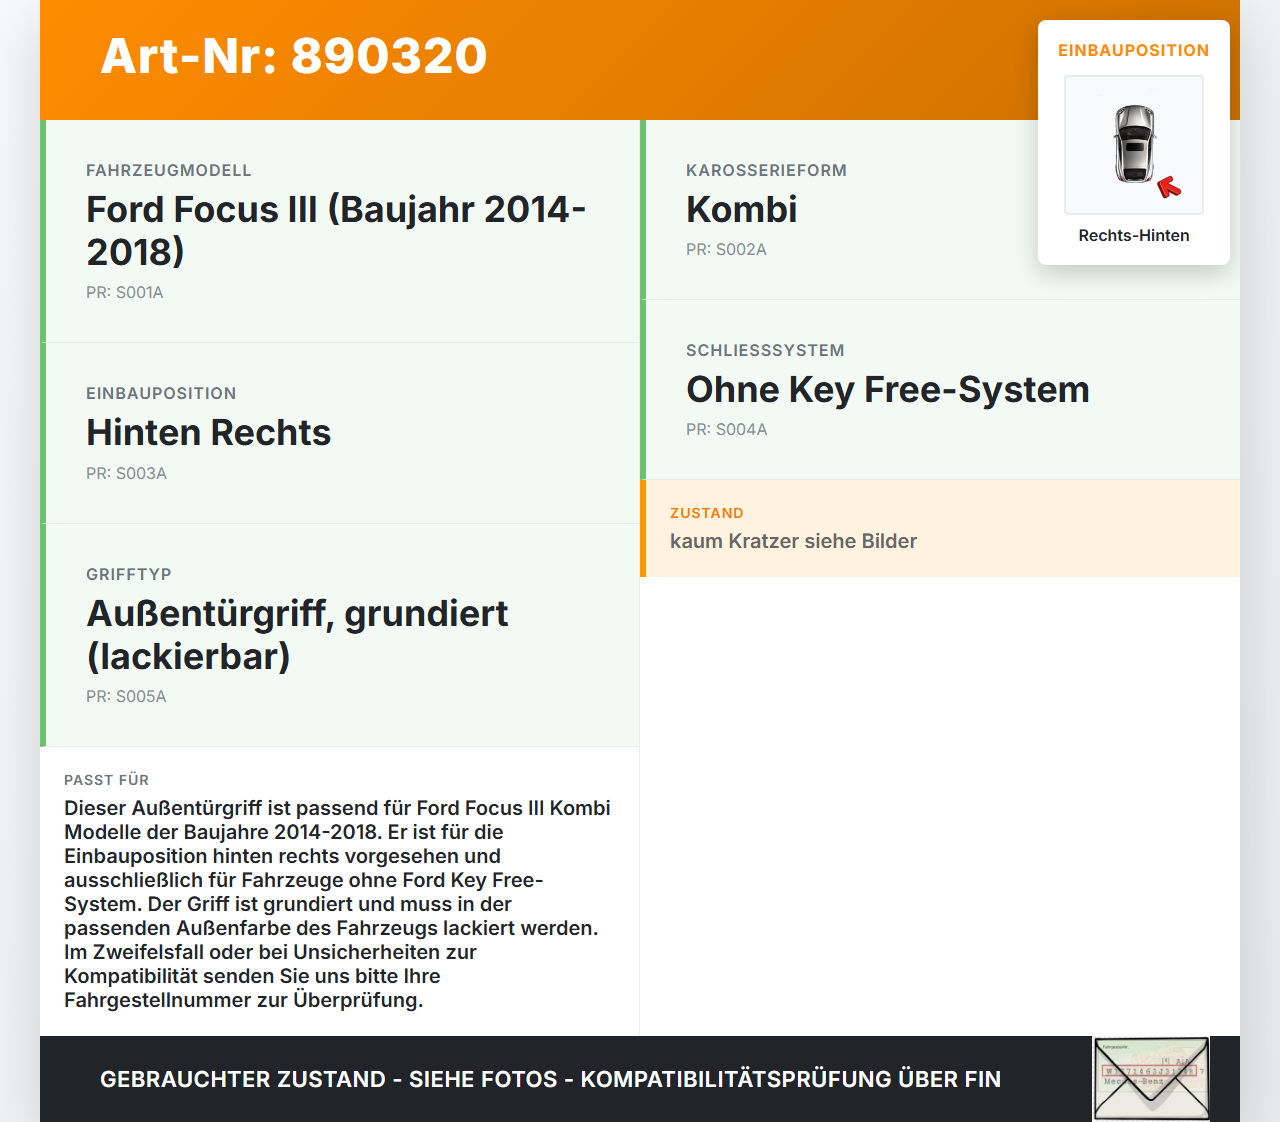Click the Hinten Rechts Einbauposition text
Image resolution: width=1280 pixels, height=1122 pixels.
(208, 433)
